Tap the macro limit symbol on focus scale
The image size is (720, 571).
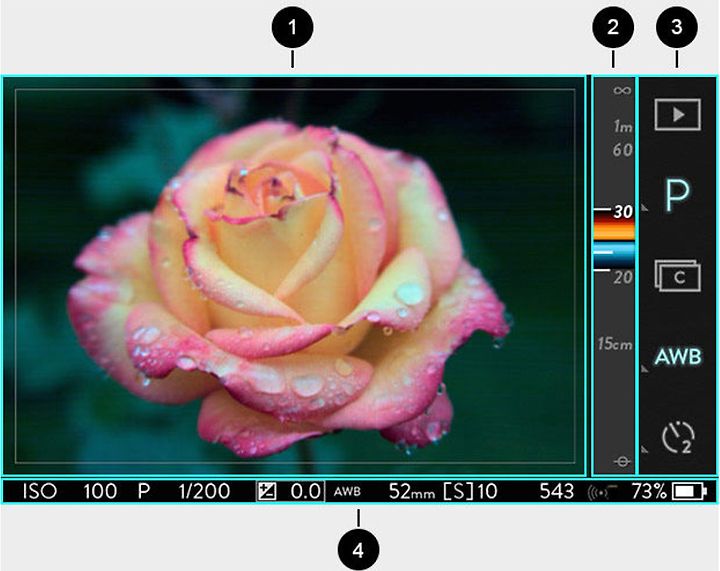pos(622,461)
